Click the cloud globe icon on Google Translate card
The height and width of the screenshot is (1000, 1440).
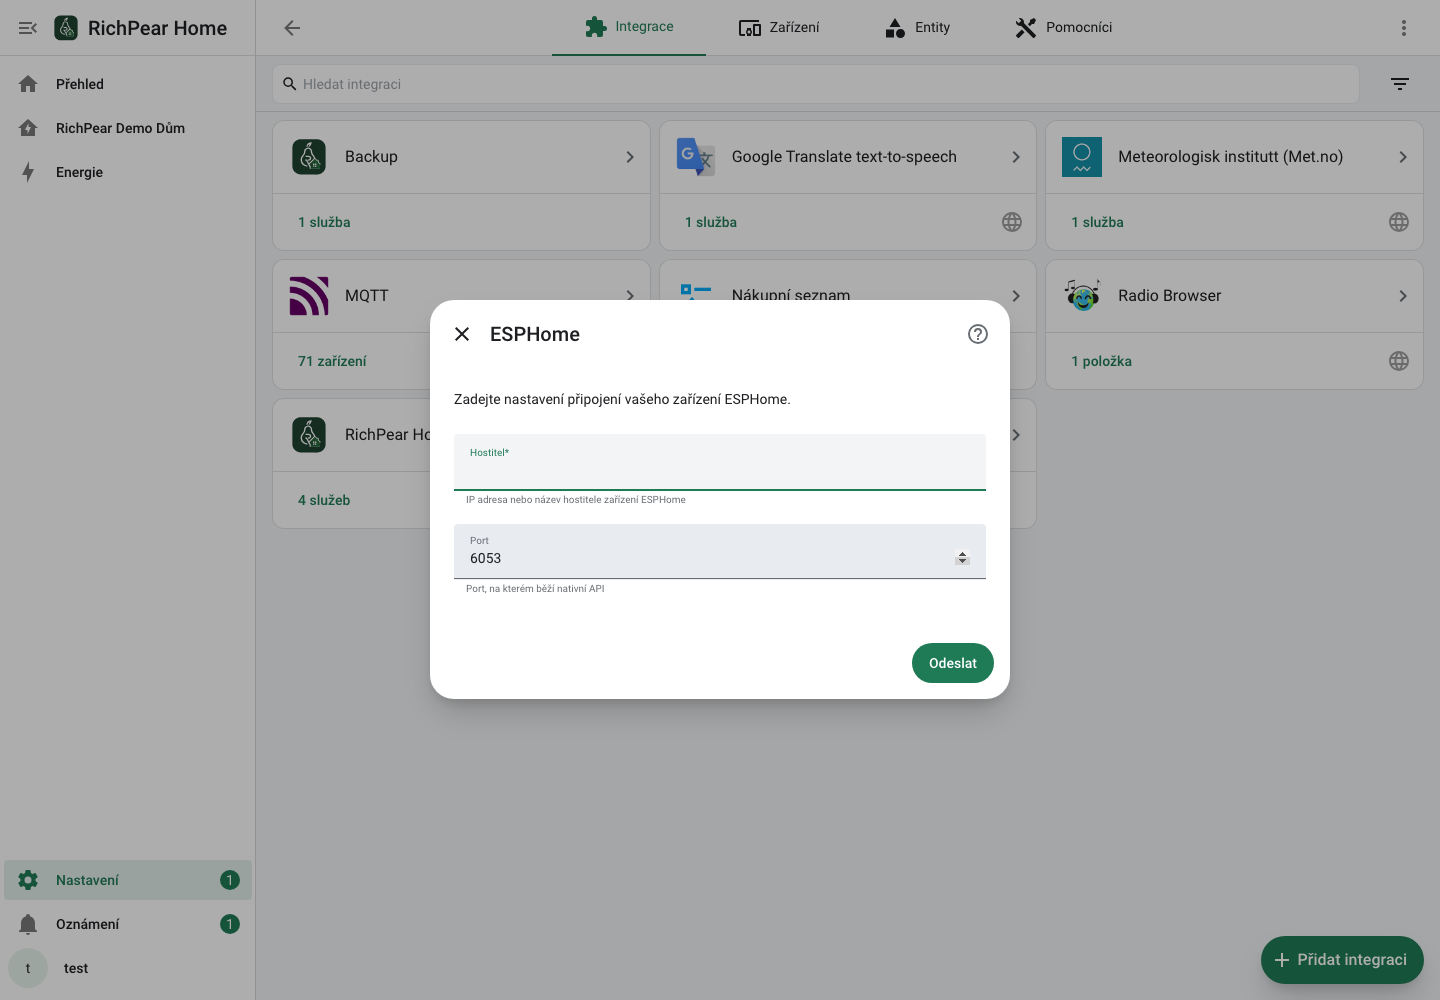[x=1012, y=222]
